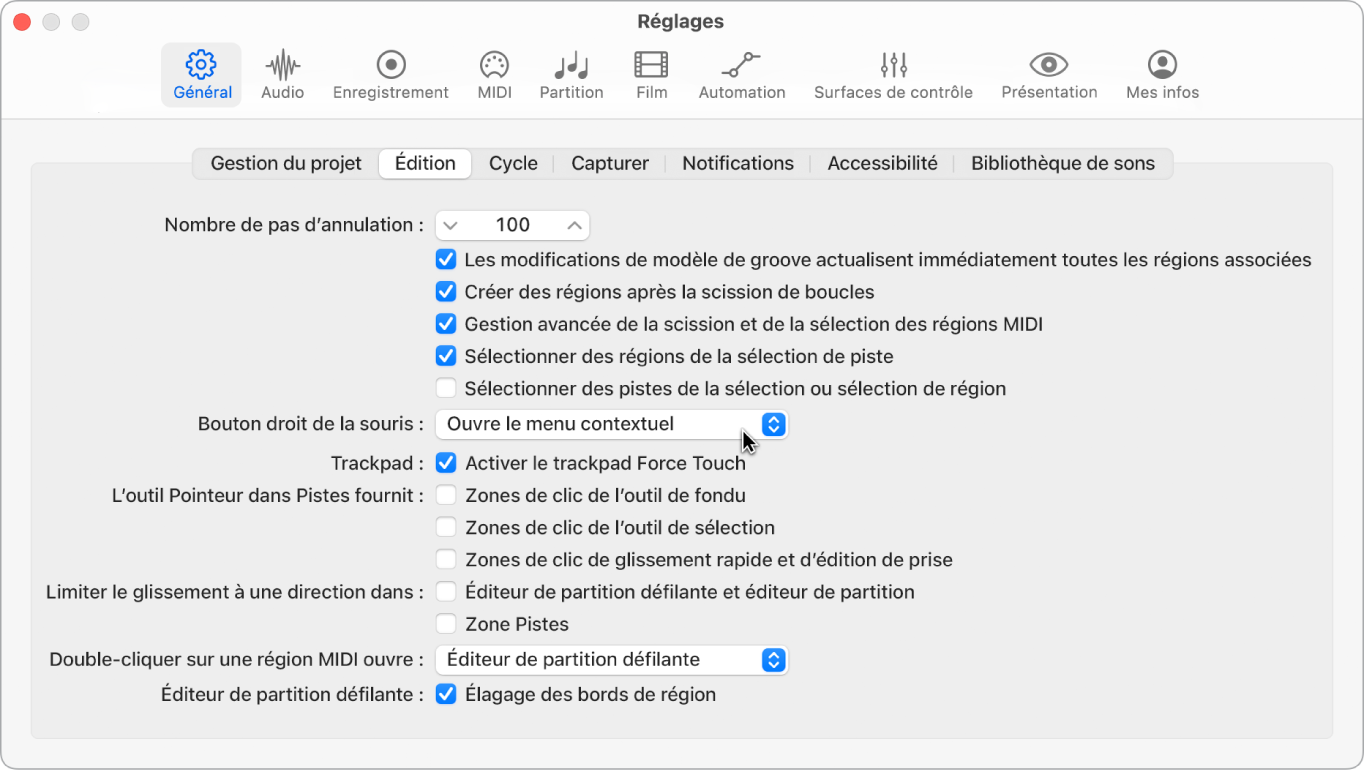Open Surfaces de contrôle settings
The height and width of the screenshot is (771, 1365).
tap(893, 72)
